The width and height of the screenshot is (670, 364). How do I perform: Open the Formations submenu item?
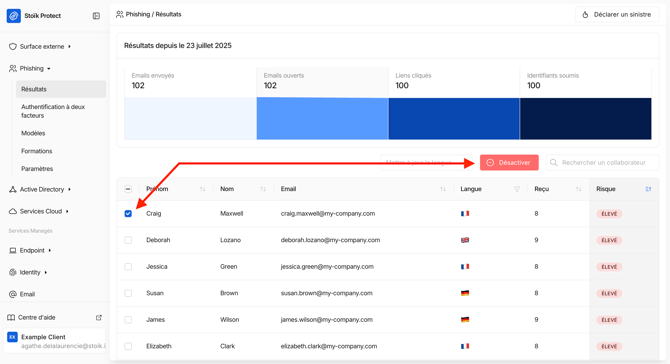(x=37, y=151)
